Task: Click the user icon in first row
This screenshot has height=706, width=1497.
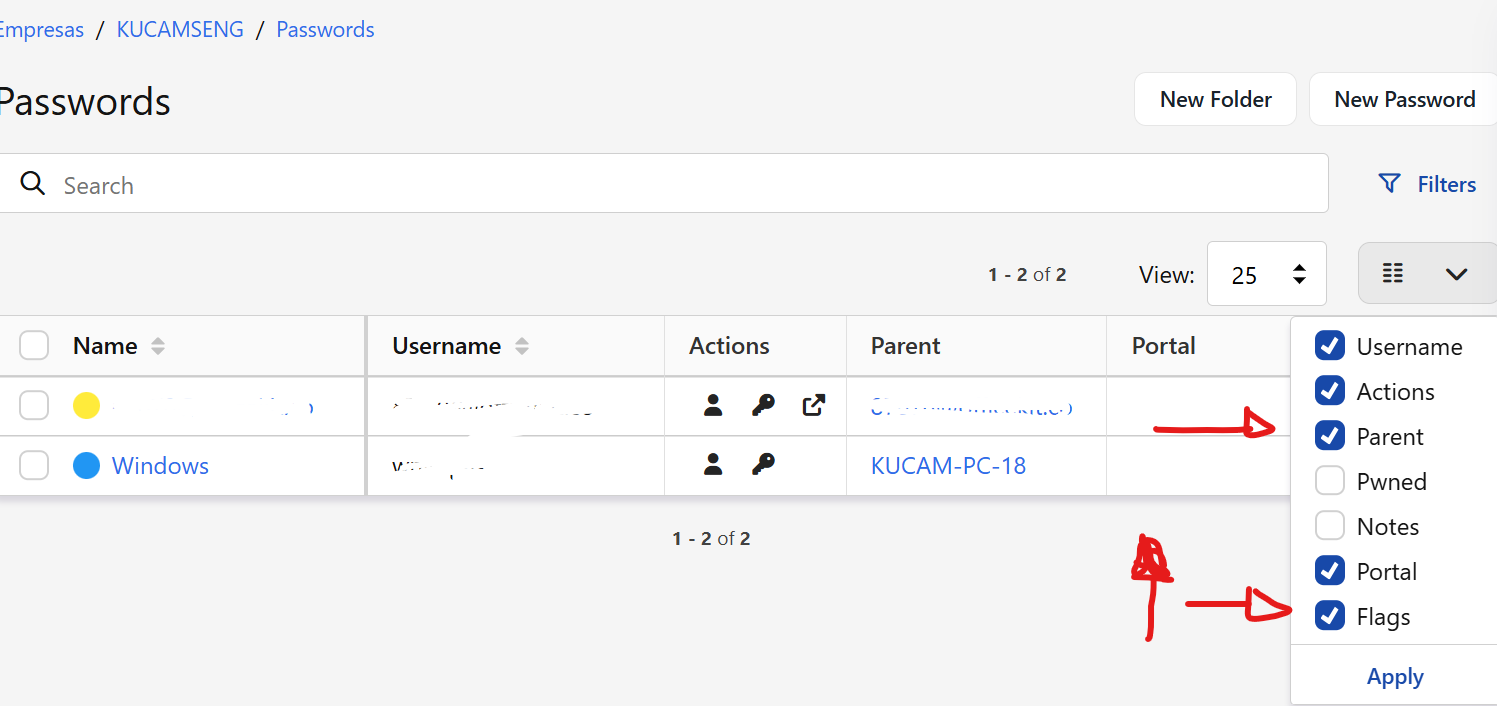Action: click(713, 405)
